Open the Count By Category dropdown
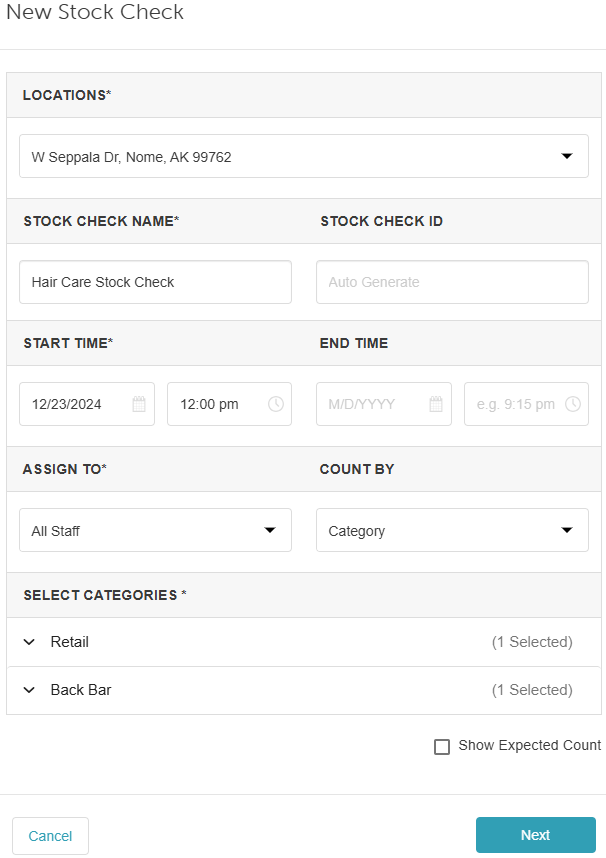This screenshot has width=606, height=858. [x=452, y=530]
